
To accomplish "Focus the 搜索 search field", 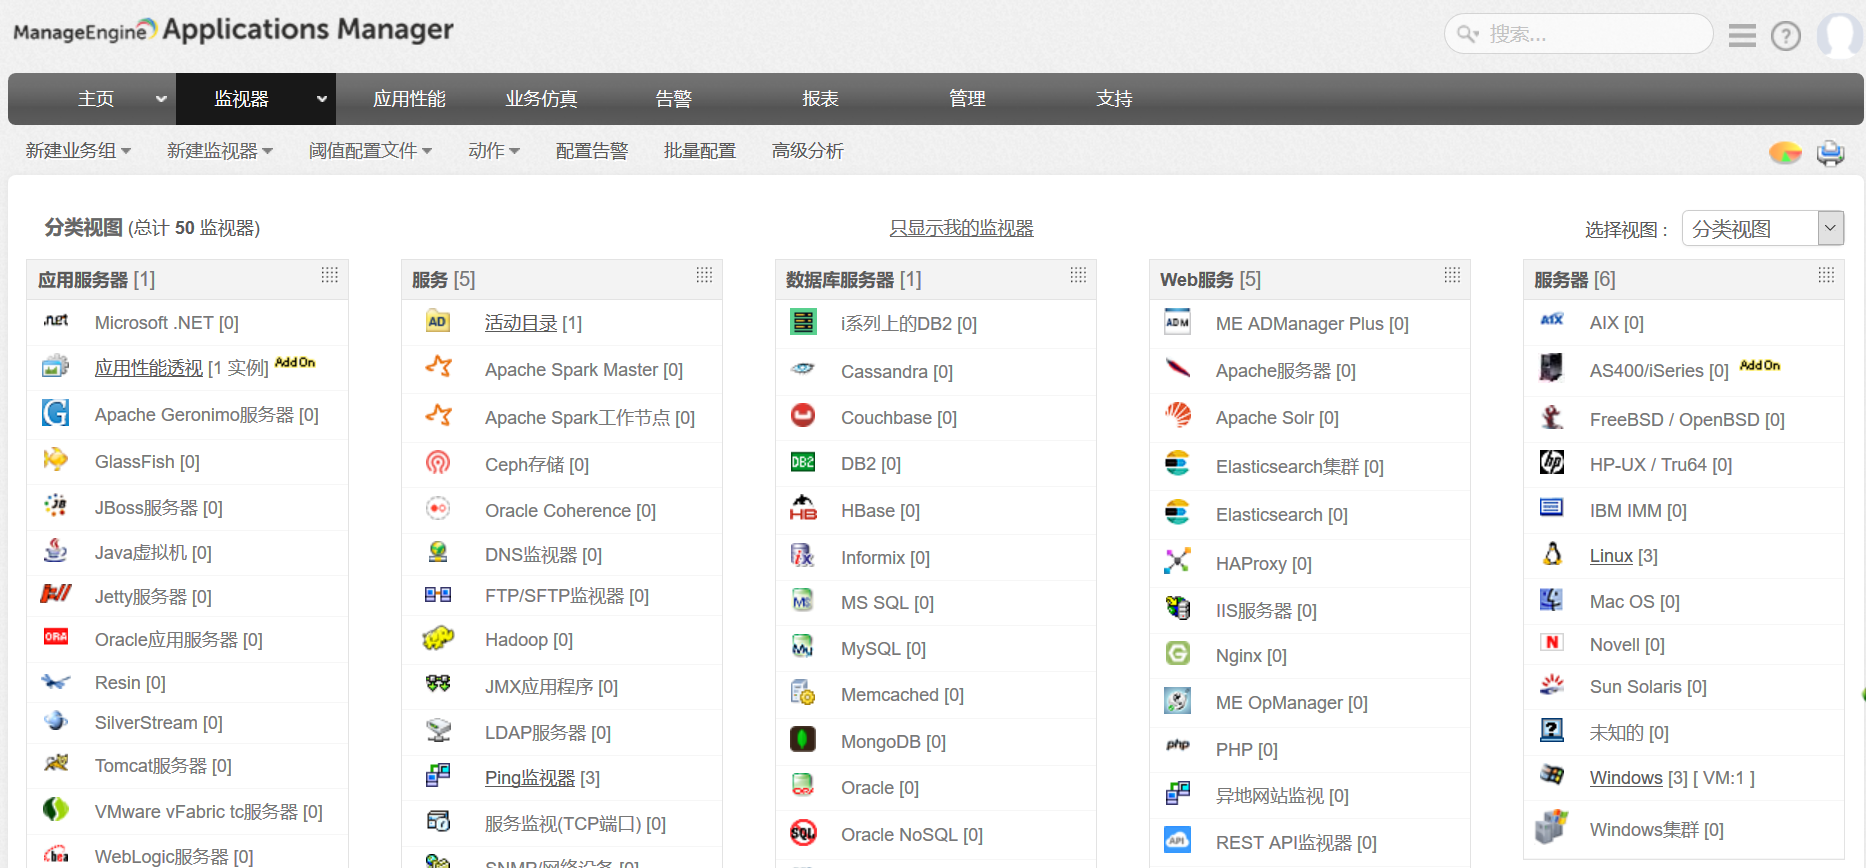I will (x=1578, y=34).
